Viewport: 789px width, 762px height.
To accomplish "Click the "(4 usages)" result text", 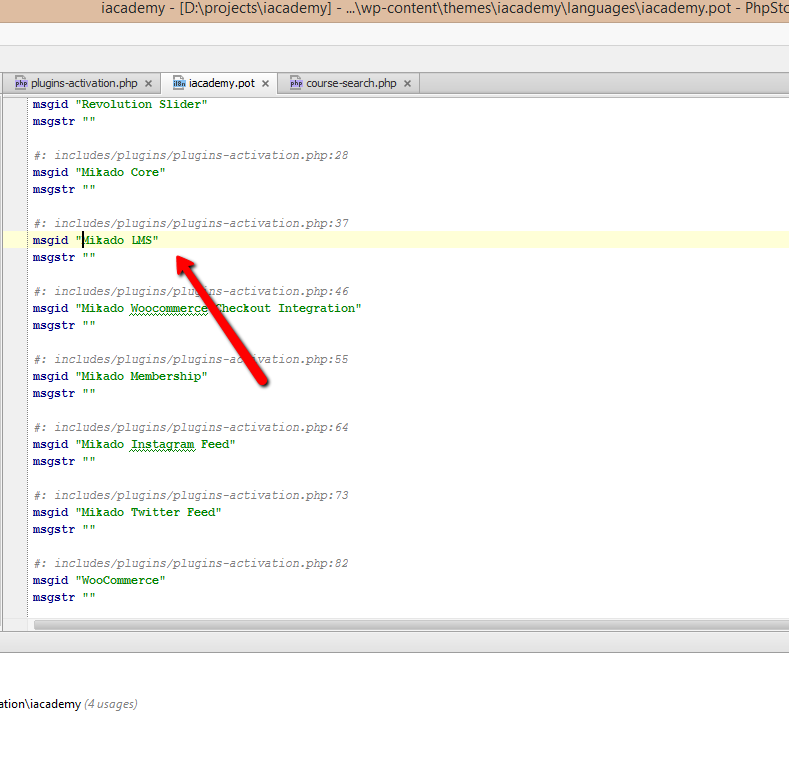I will [111, 704].
